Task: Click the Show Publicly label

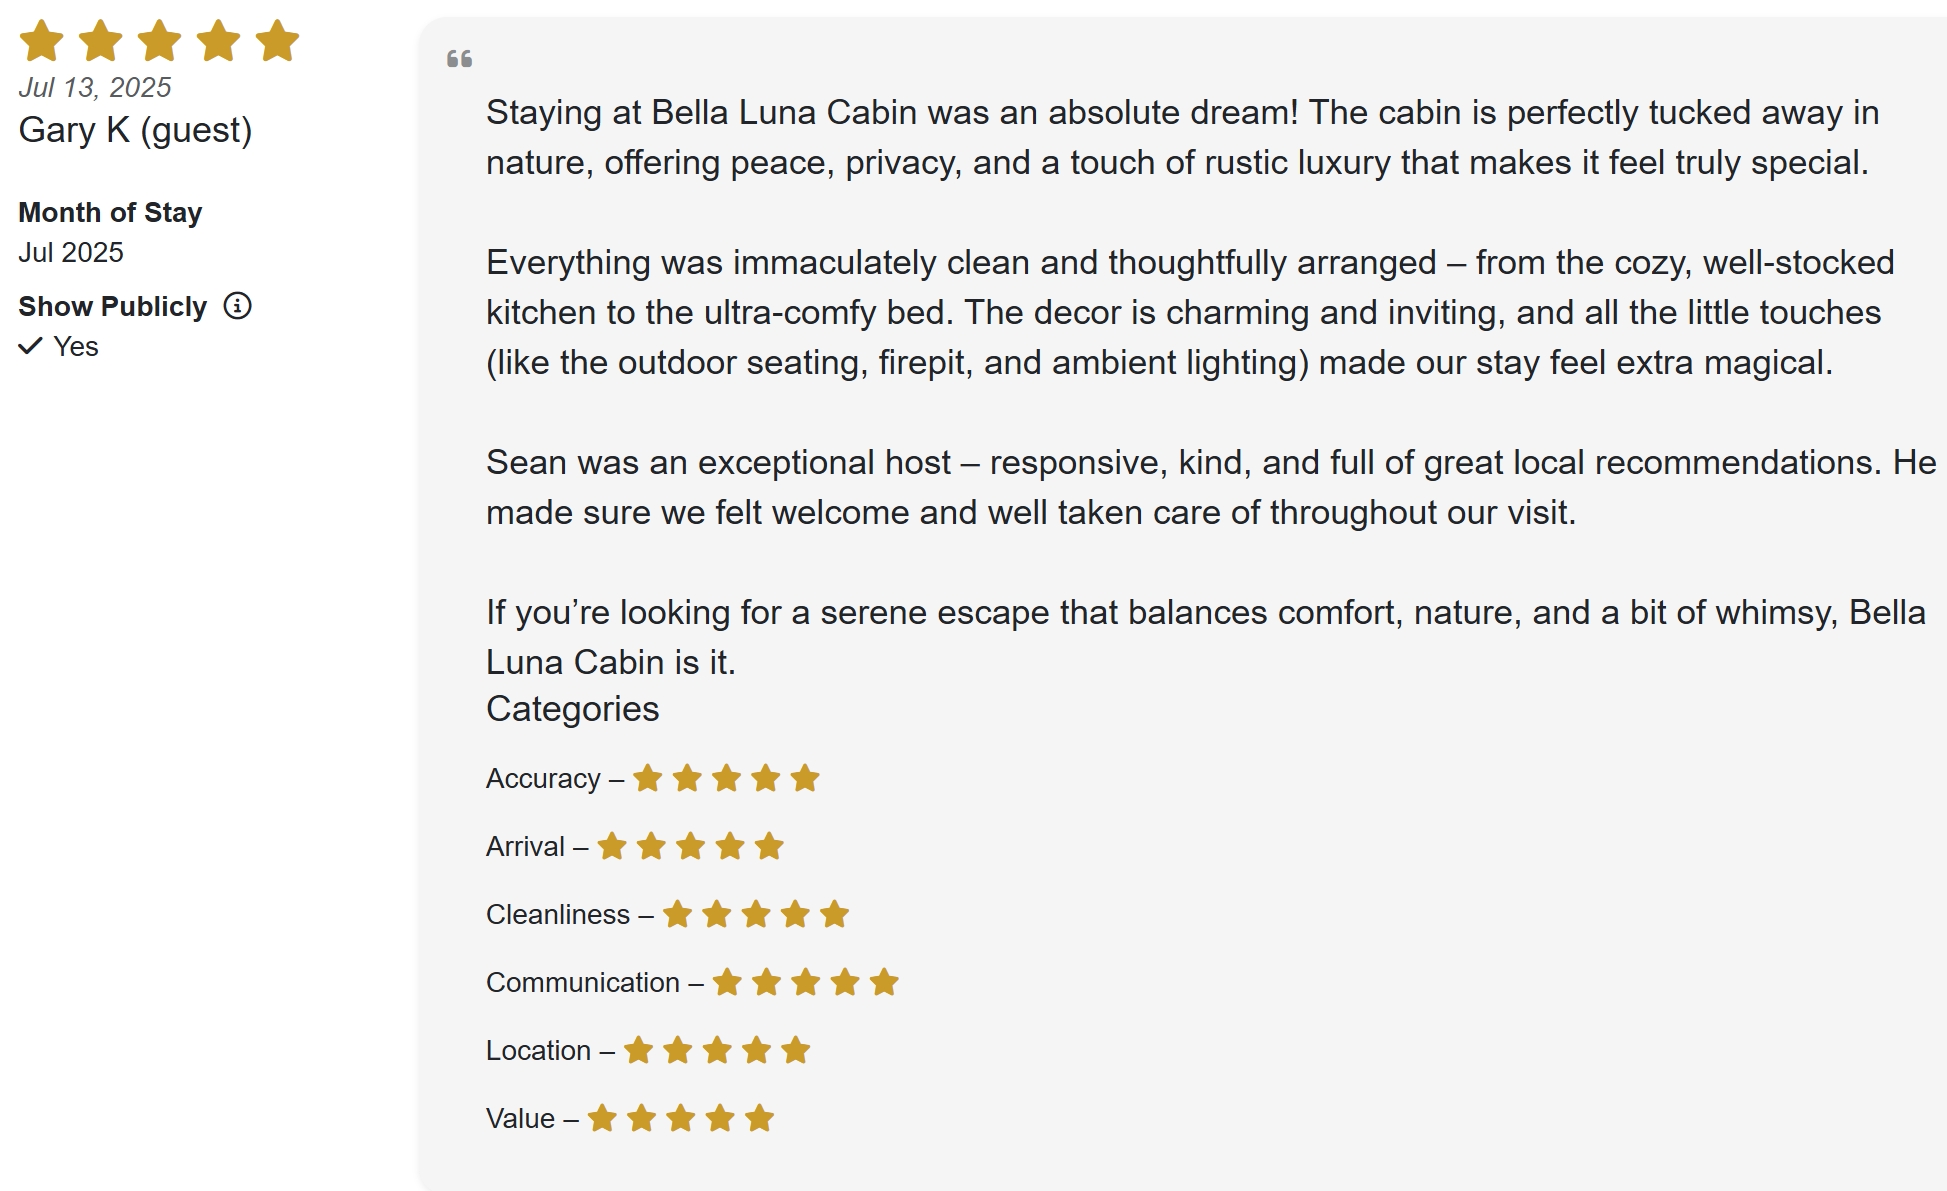Action: tap(112, 306)
